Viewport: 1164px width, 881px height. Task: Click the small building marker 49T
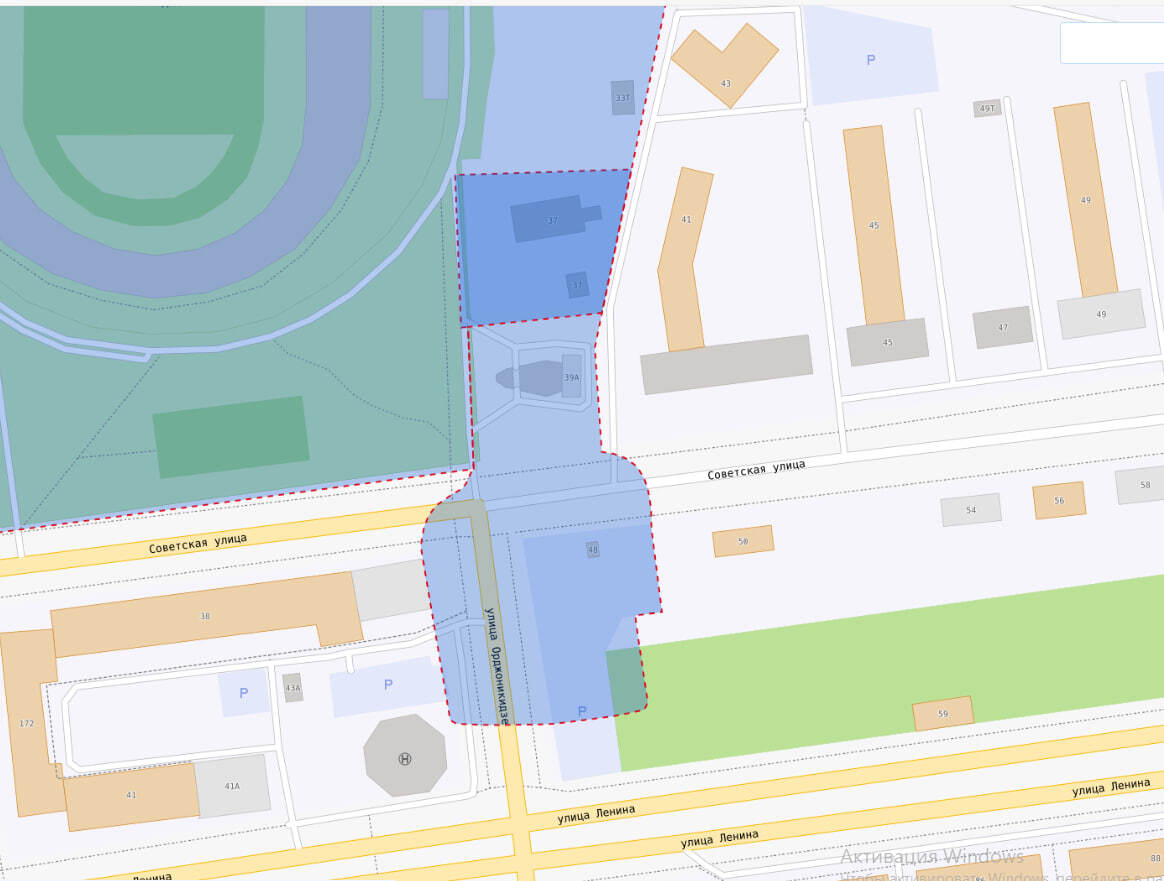987,108
